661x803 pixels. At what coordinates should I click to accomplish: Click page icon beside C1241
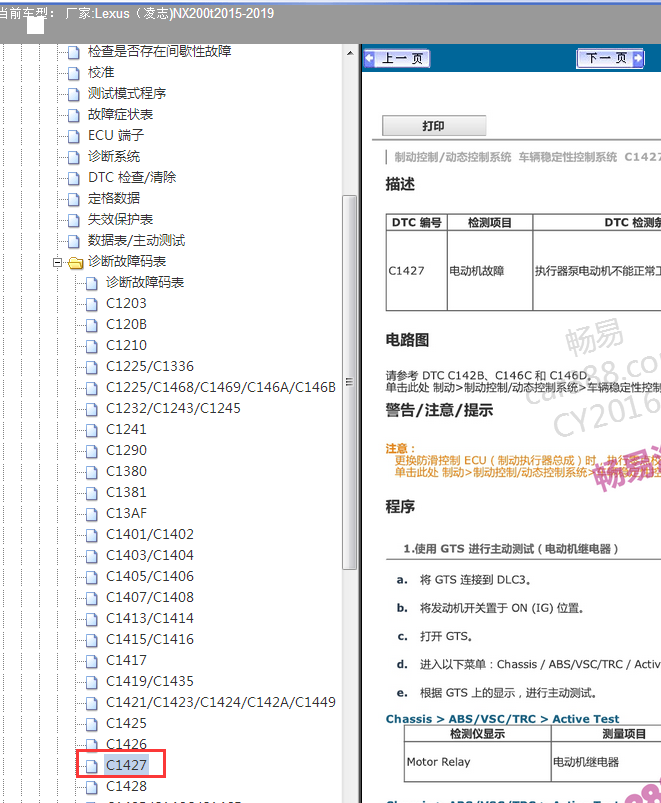click(x=92, y=430)
